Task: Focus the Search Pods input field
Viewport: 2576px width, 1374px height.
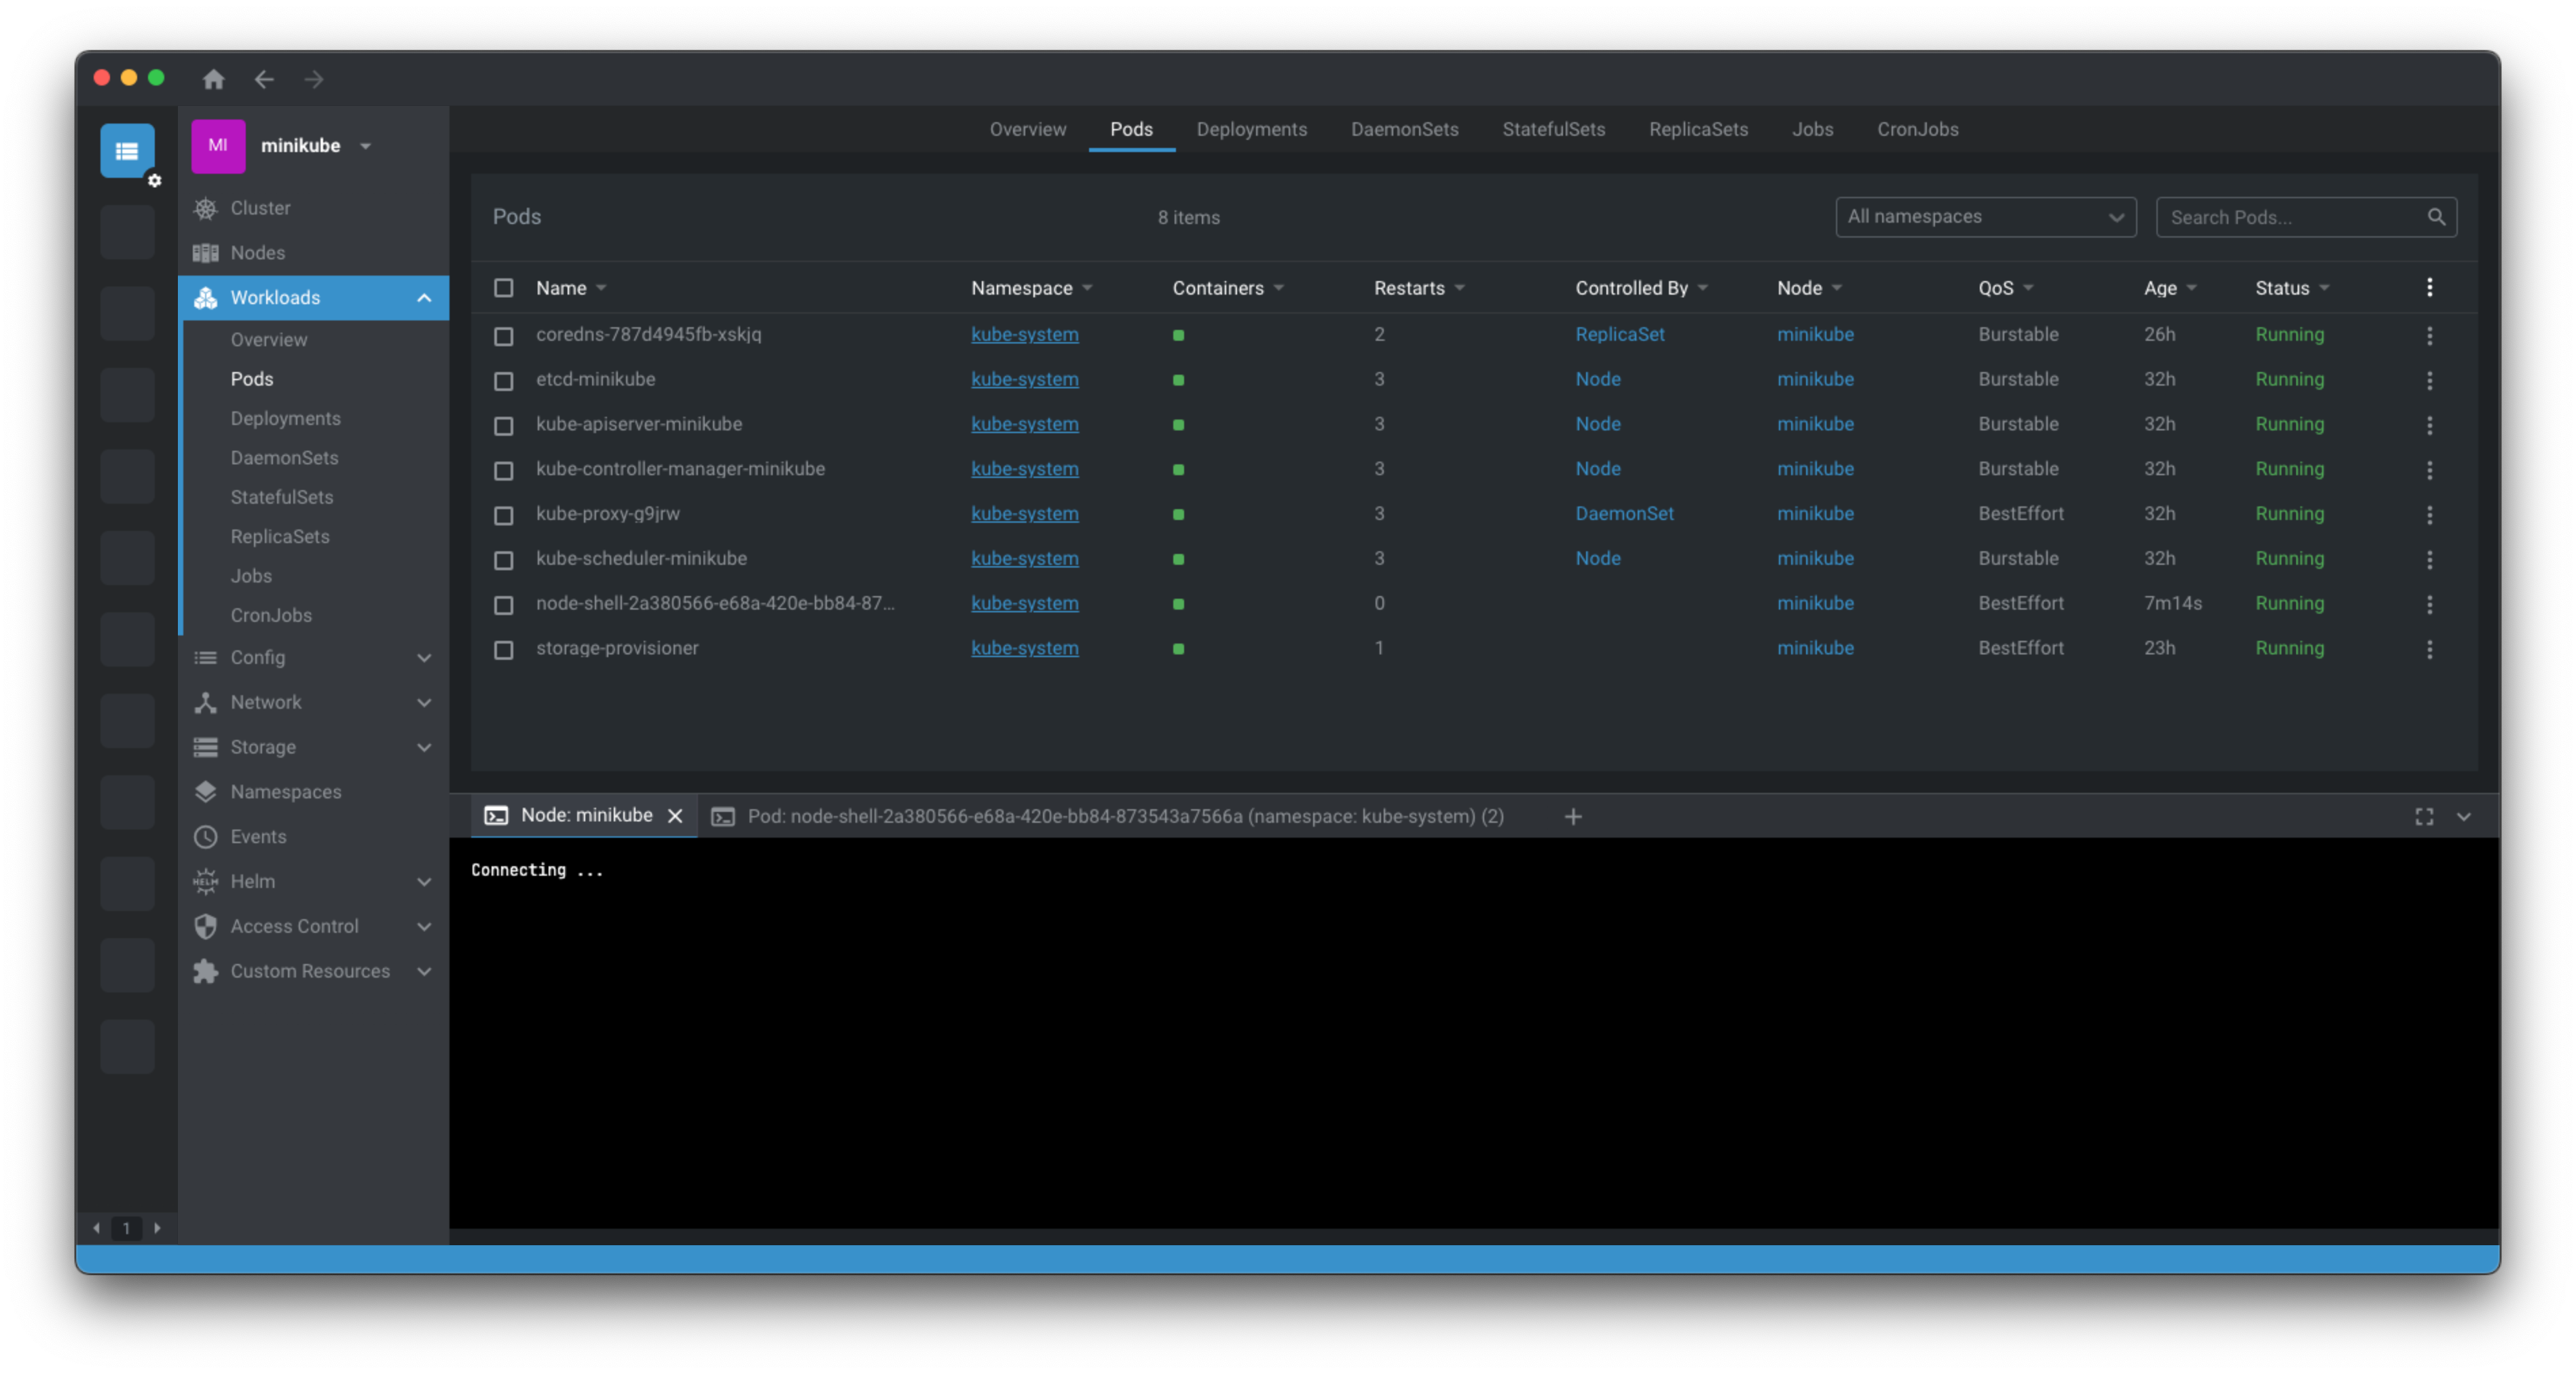Action: pos(2290,217)
